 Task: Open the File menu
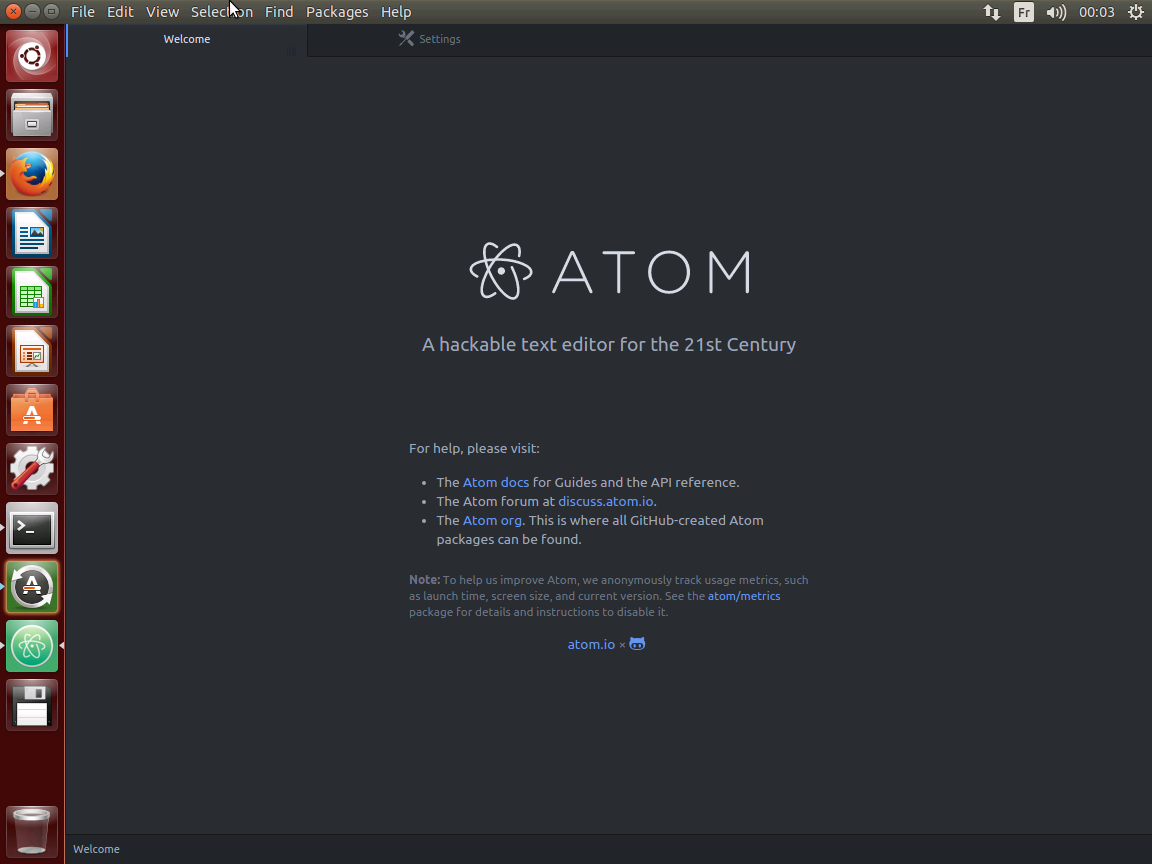click(83, 12)
